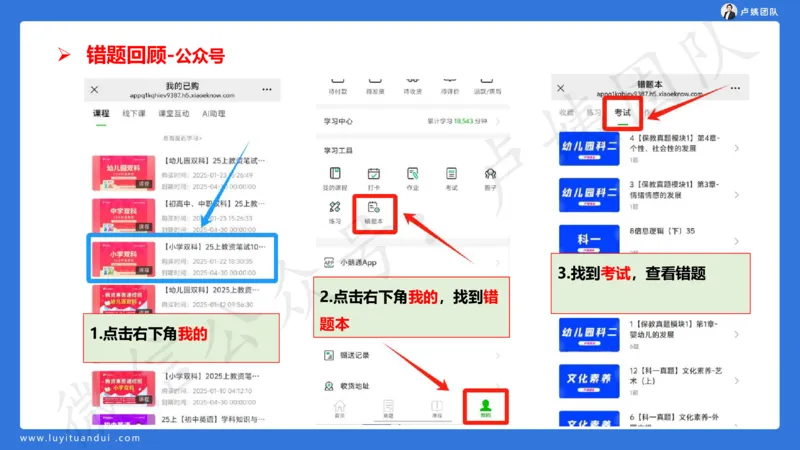Image resolution: width=800 pixels, height=450 pixels.
Task: Switch to the 线下课 tab
Action: pyautogui.click(x=134, y=113)
